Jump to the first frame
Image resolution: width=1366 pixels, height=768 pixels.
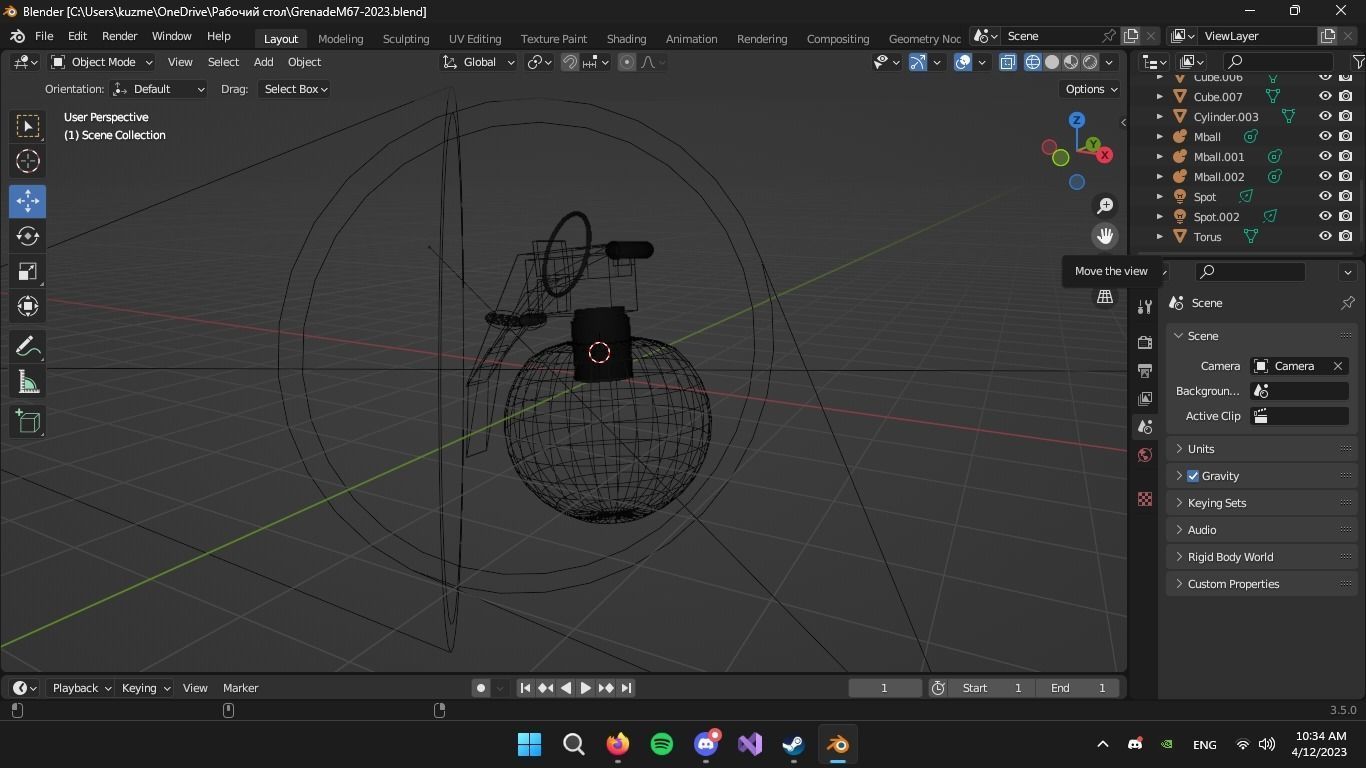point(525,688)
